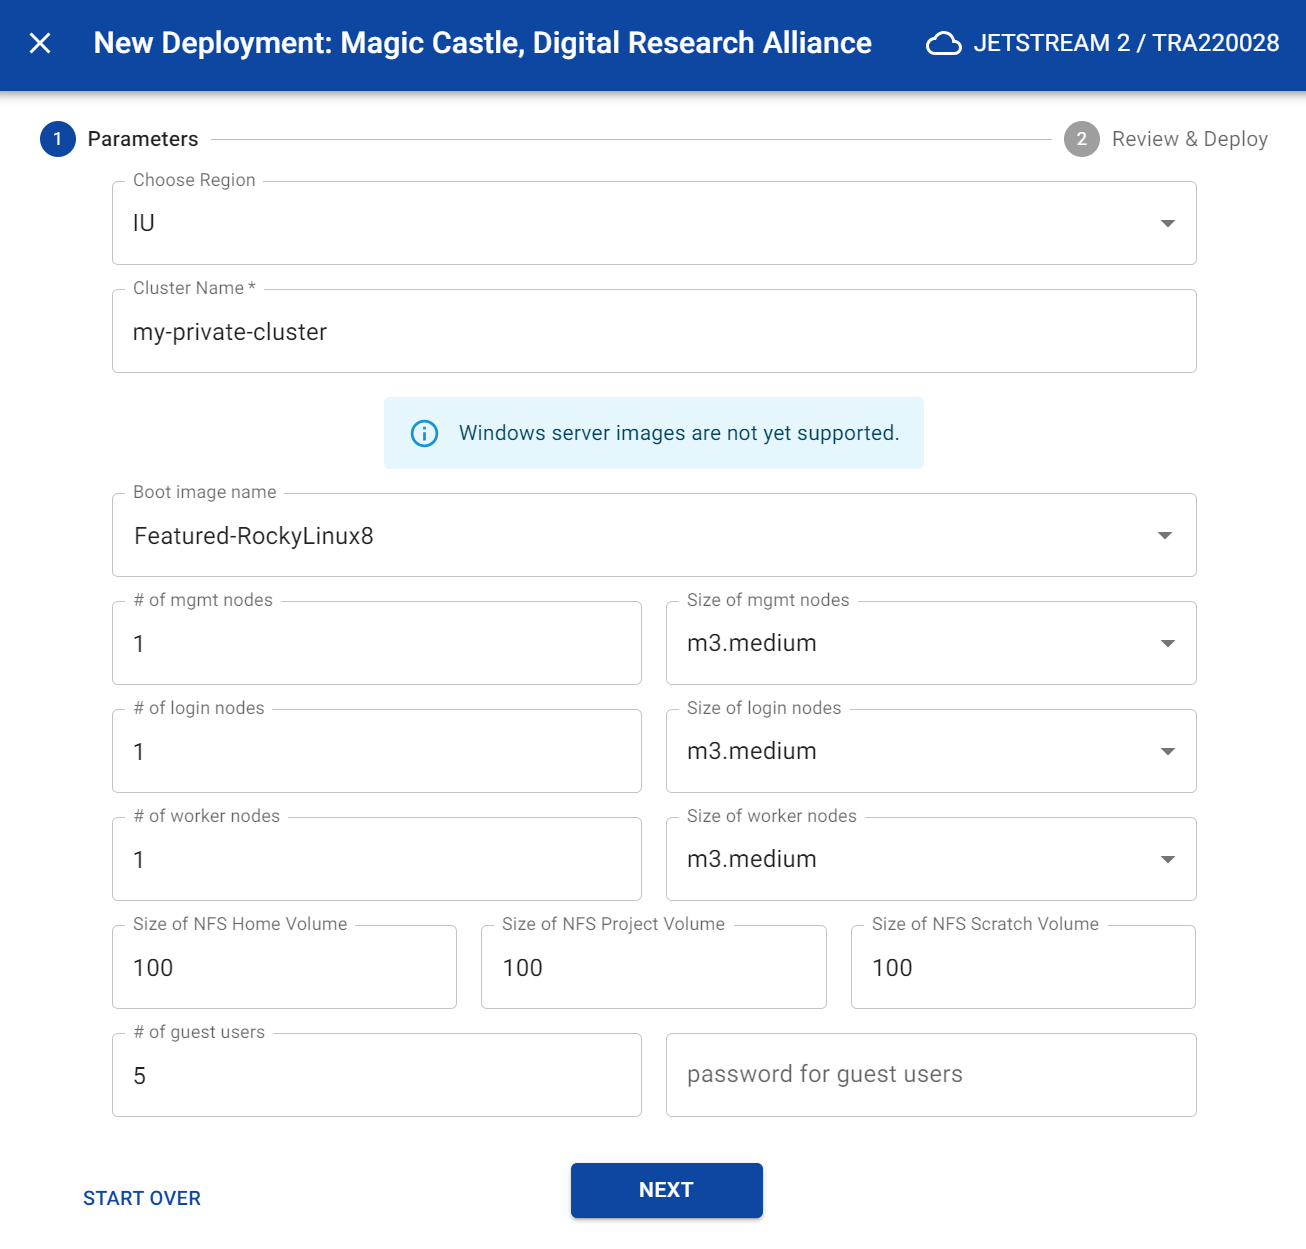This screenshot has width=1306, height=1249.
Task: Click the info icon in Windows notice
Action: tap(424, 433)
